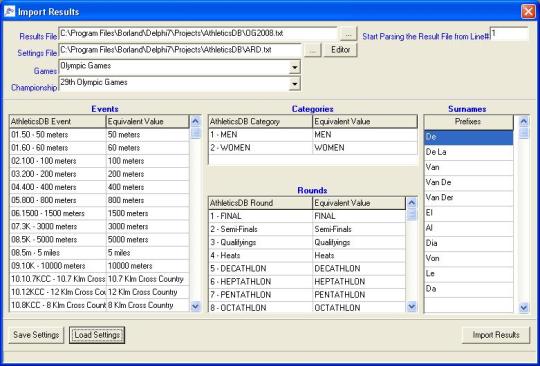Select round row 5 - DECATHLON
Image resolution: width=540 pixels, height=366 pixels.
307,269
